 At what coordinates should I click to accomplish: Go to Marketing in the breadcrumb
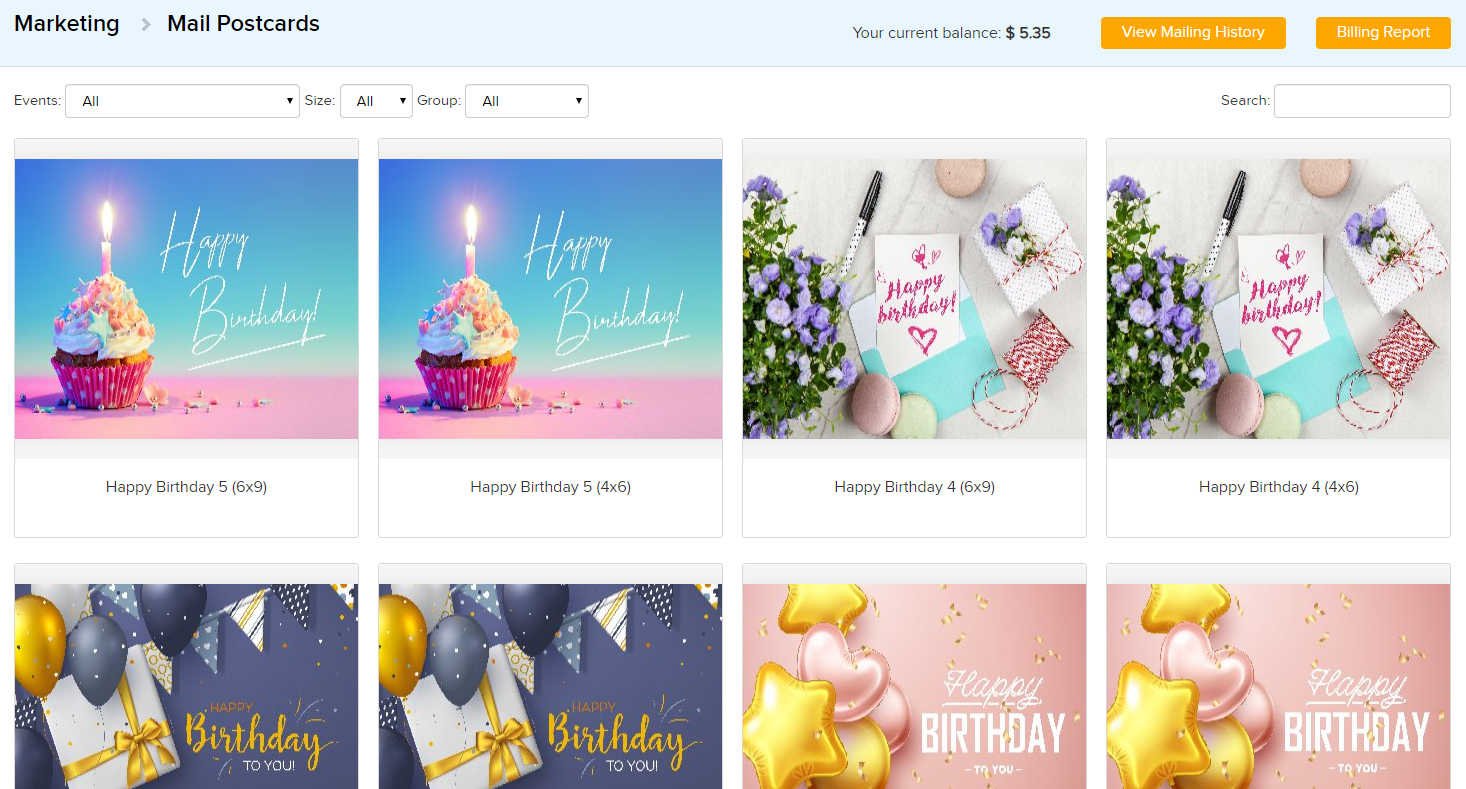(x=67, y=24)
